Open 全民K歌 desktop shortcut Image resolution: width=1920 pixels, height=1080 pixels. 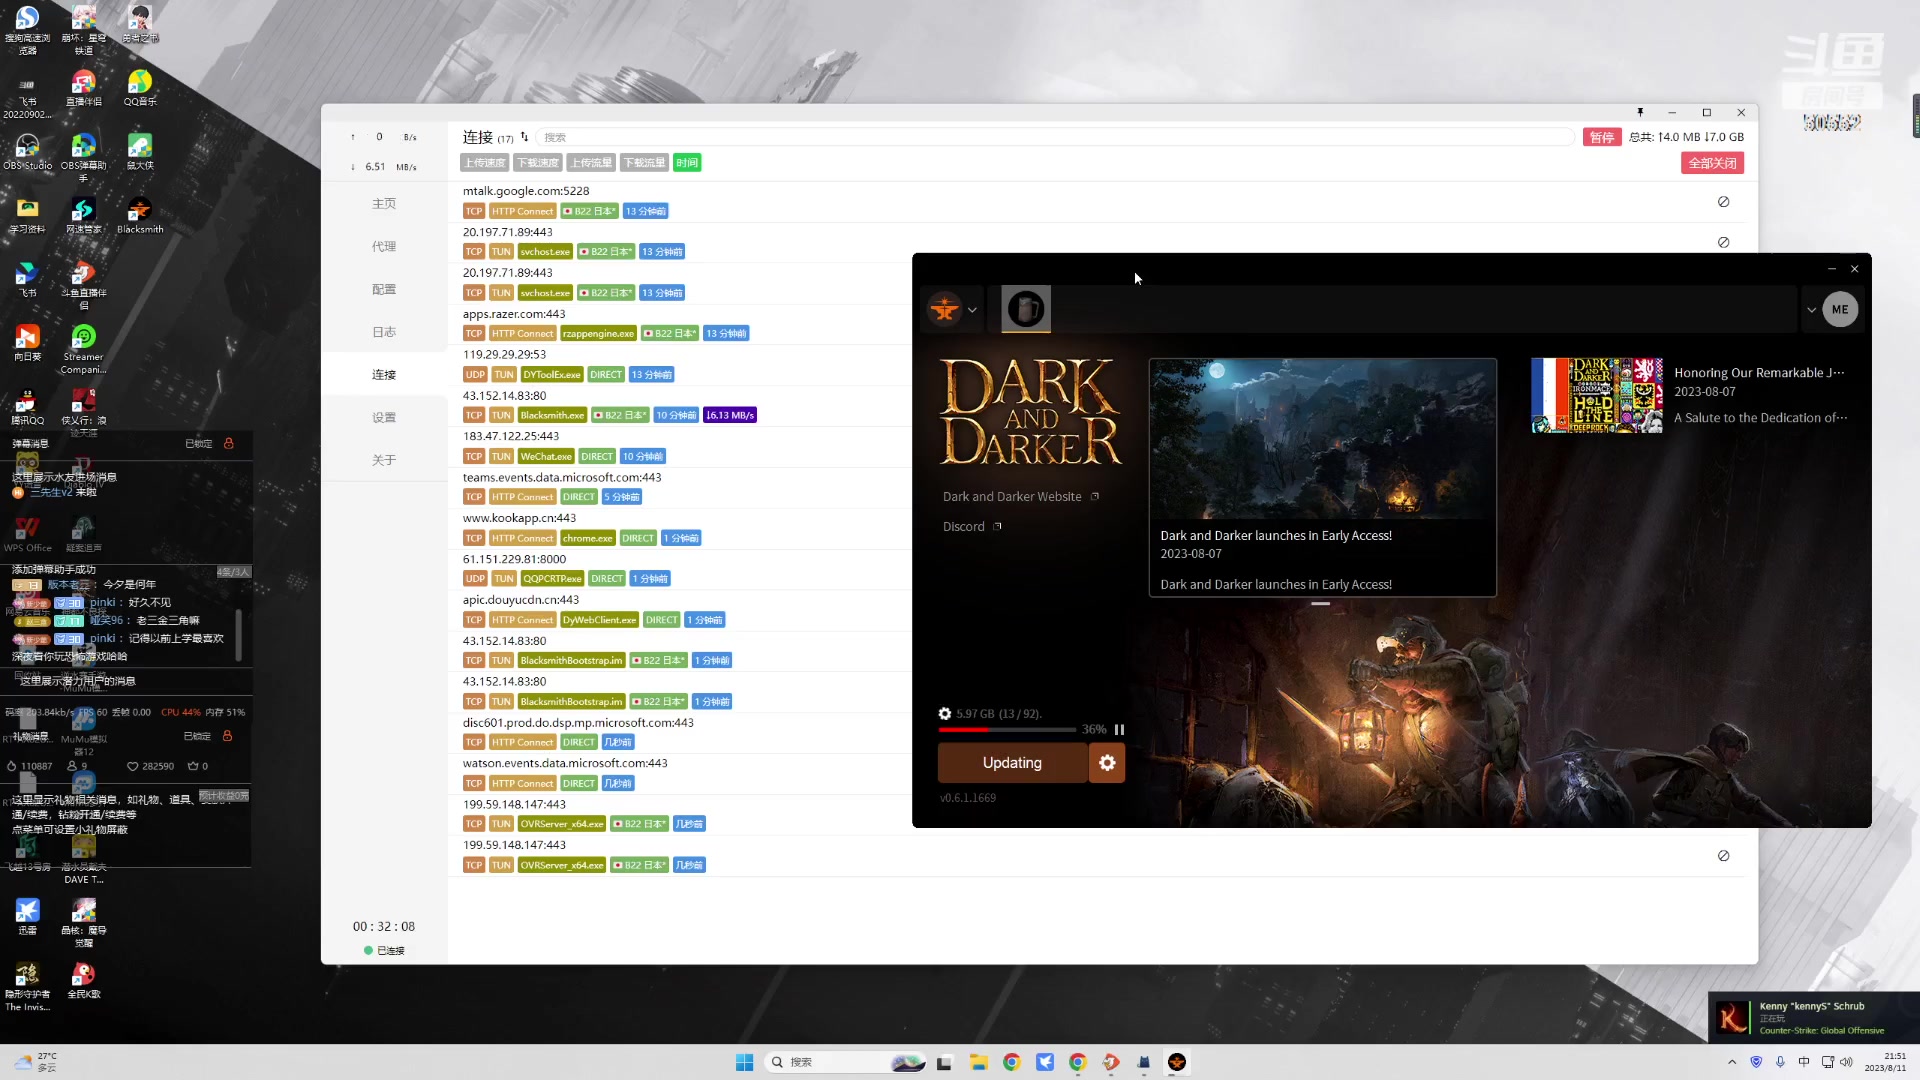(83, 980)
